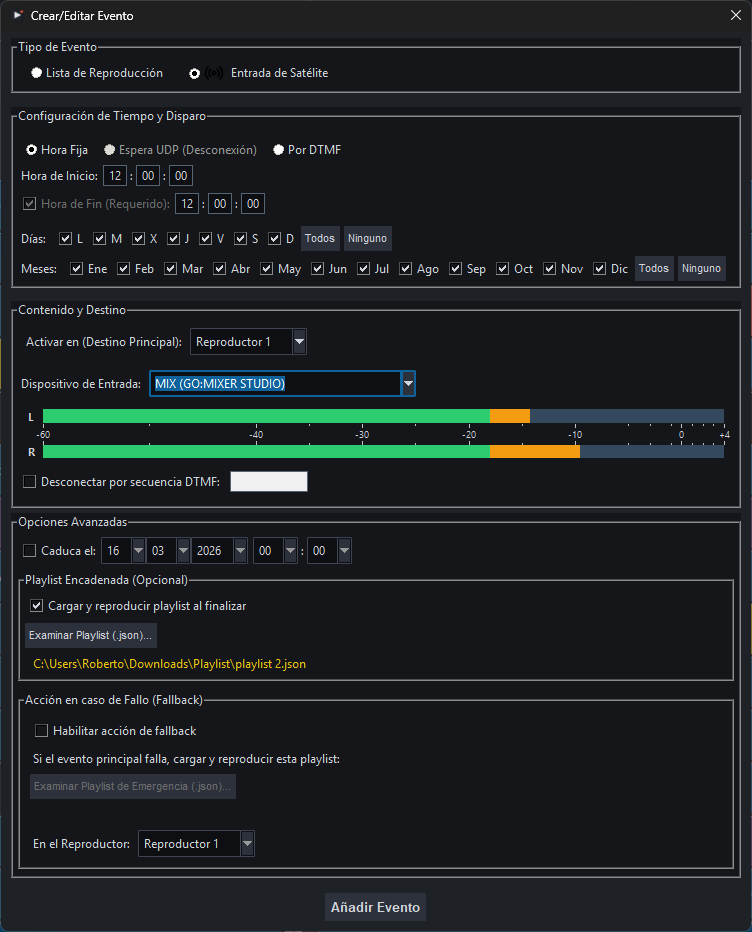Click Ninguno button in the Meses row

(x=701, y=269)
